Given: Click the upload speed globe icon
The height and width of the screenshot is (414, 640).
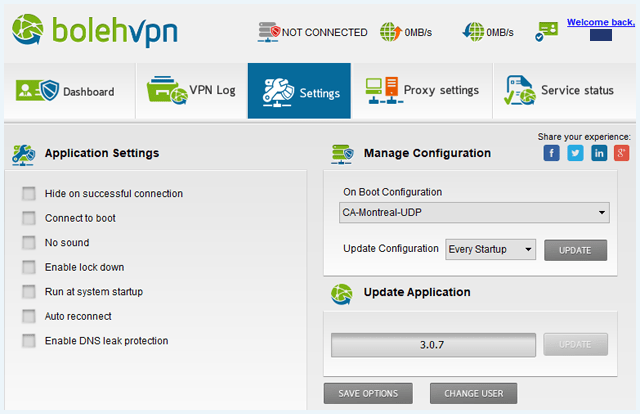Looking at the screenshot, I should 391,31.
